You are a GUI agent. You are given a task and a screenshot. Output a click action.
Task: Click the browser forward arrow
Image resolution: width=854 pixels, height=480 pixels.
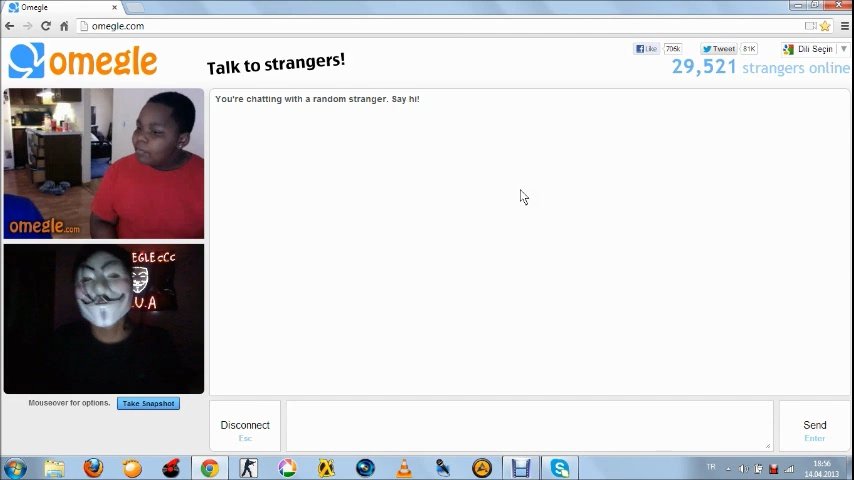click(x=27, y=26)
